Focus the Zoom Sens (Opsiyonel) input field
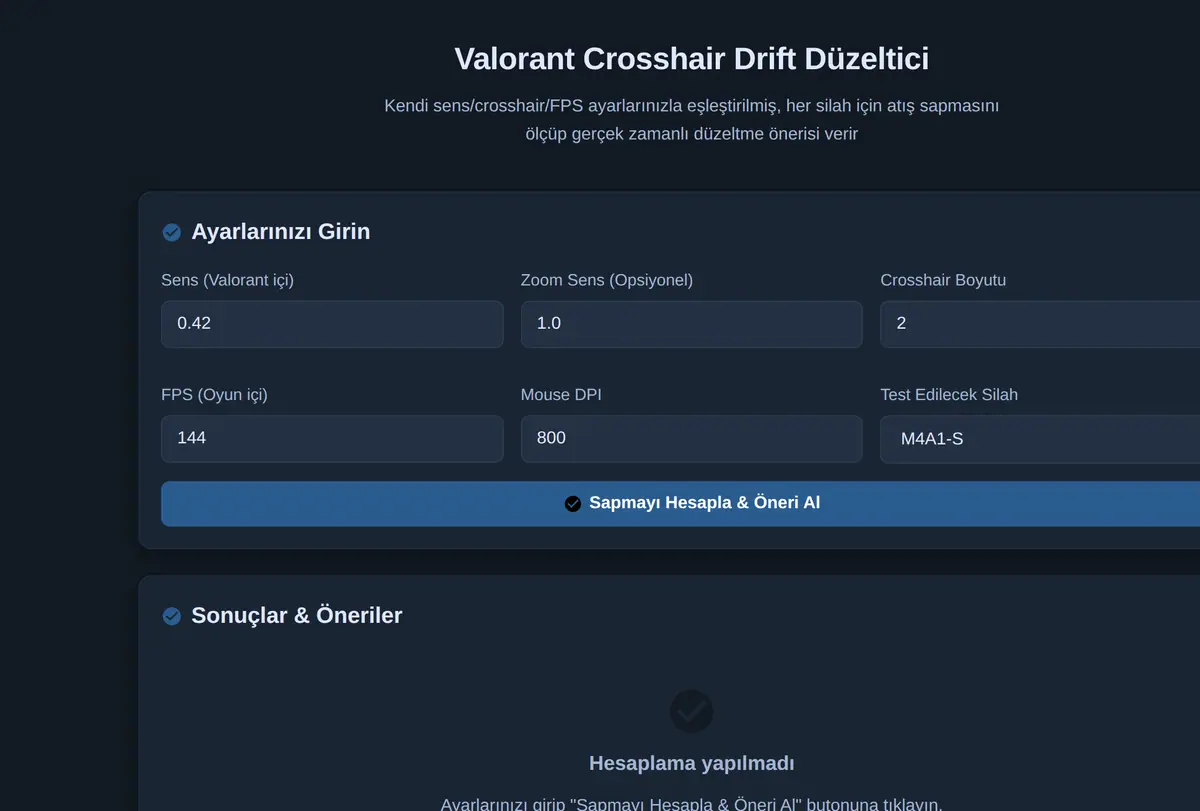 (x=691, y=324)
